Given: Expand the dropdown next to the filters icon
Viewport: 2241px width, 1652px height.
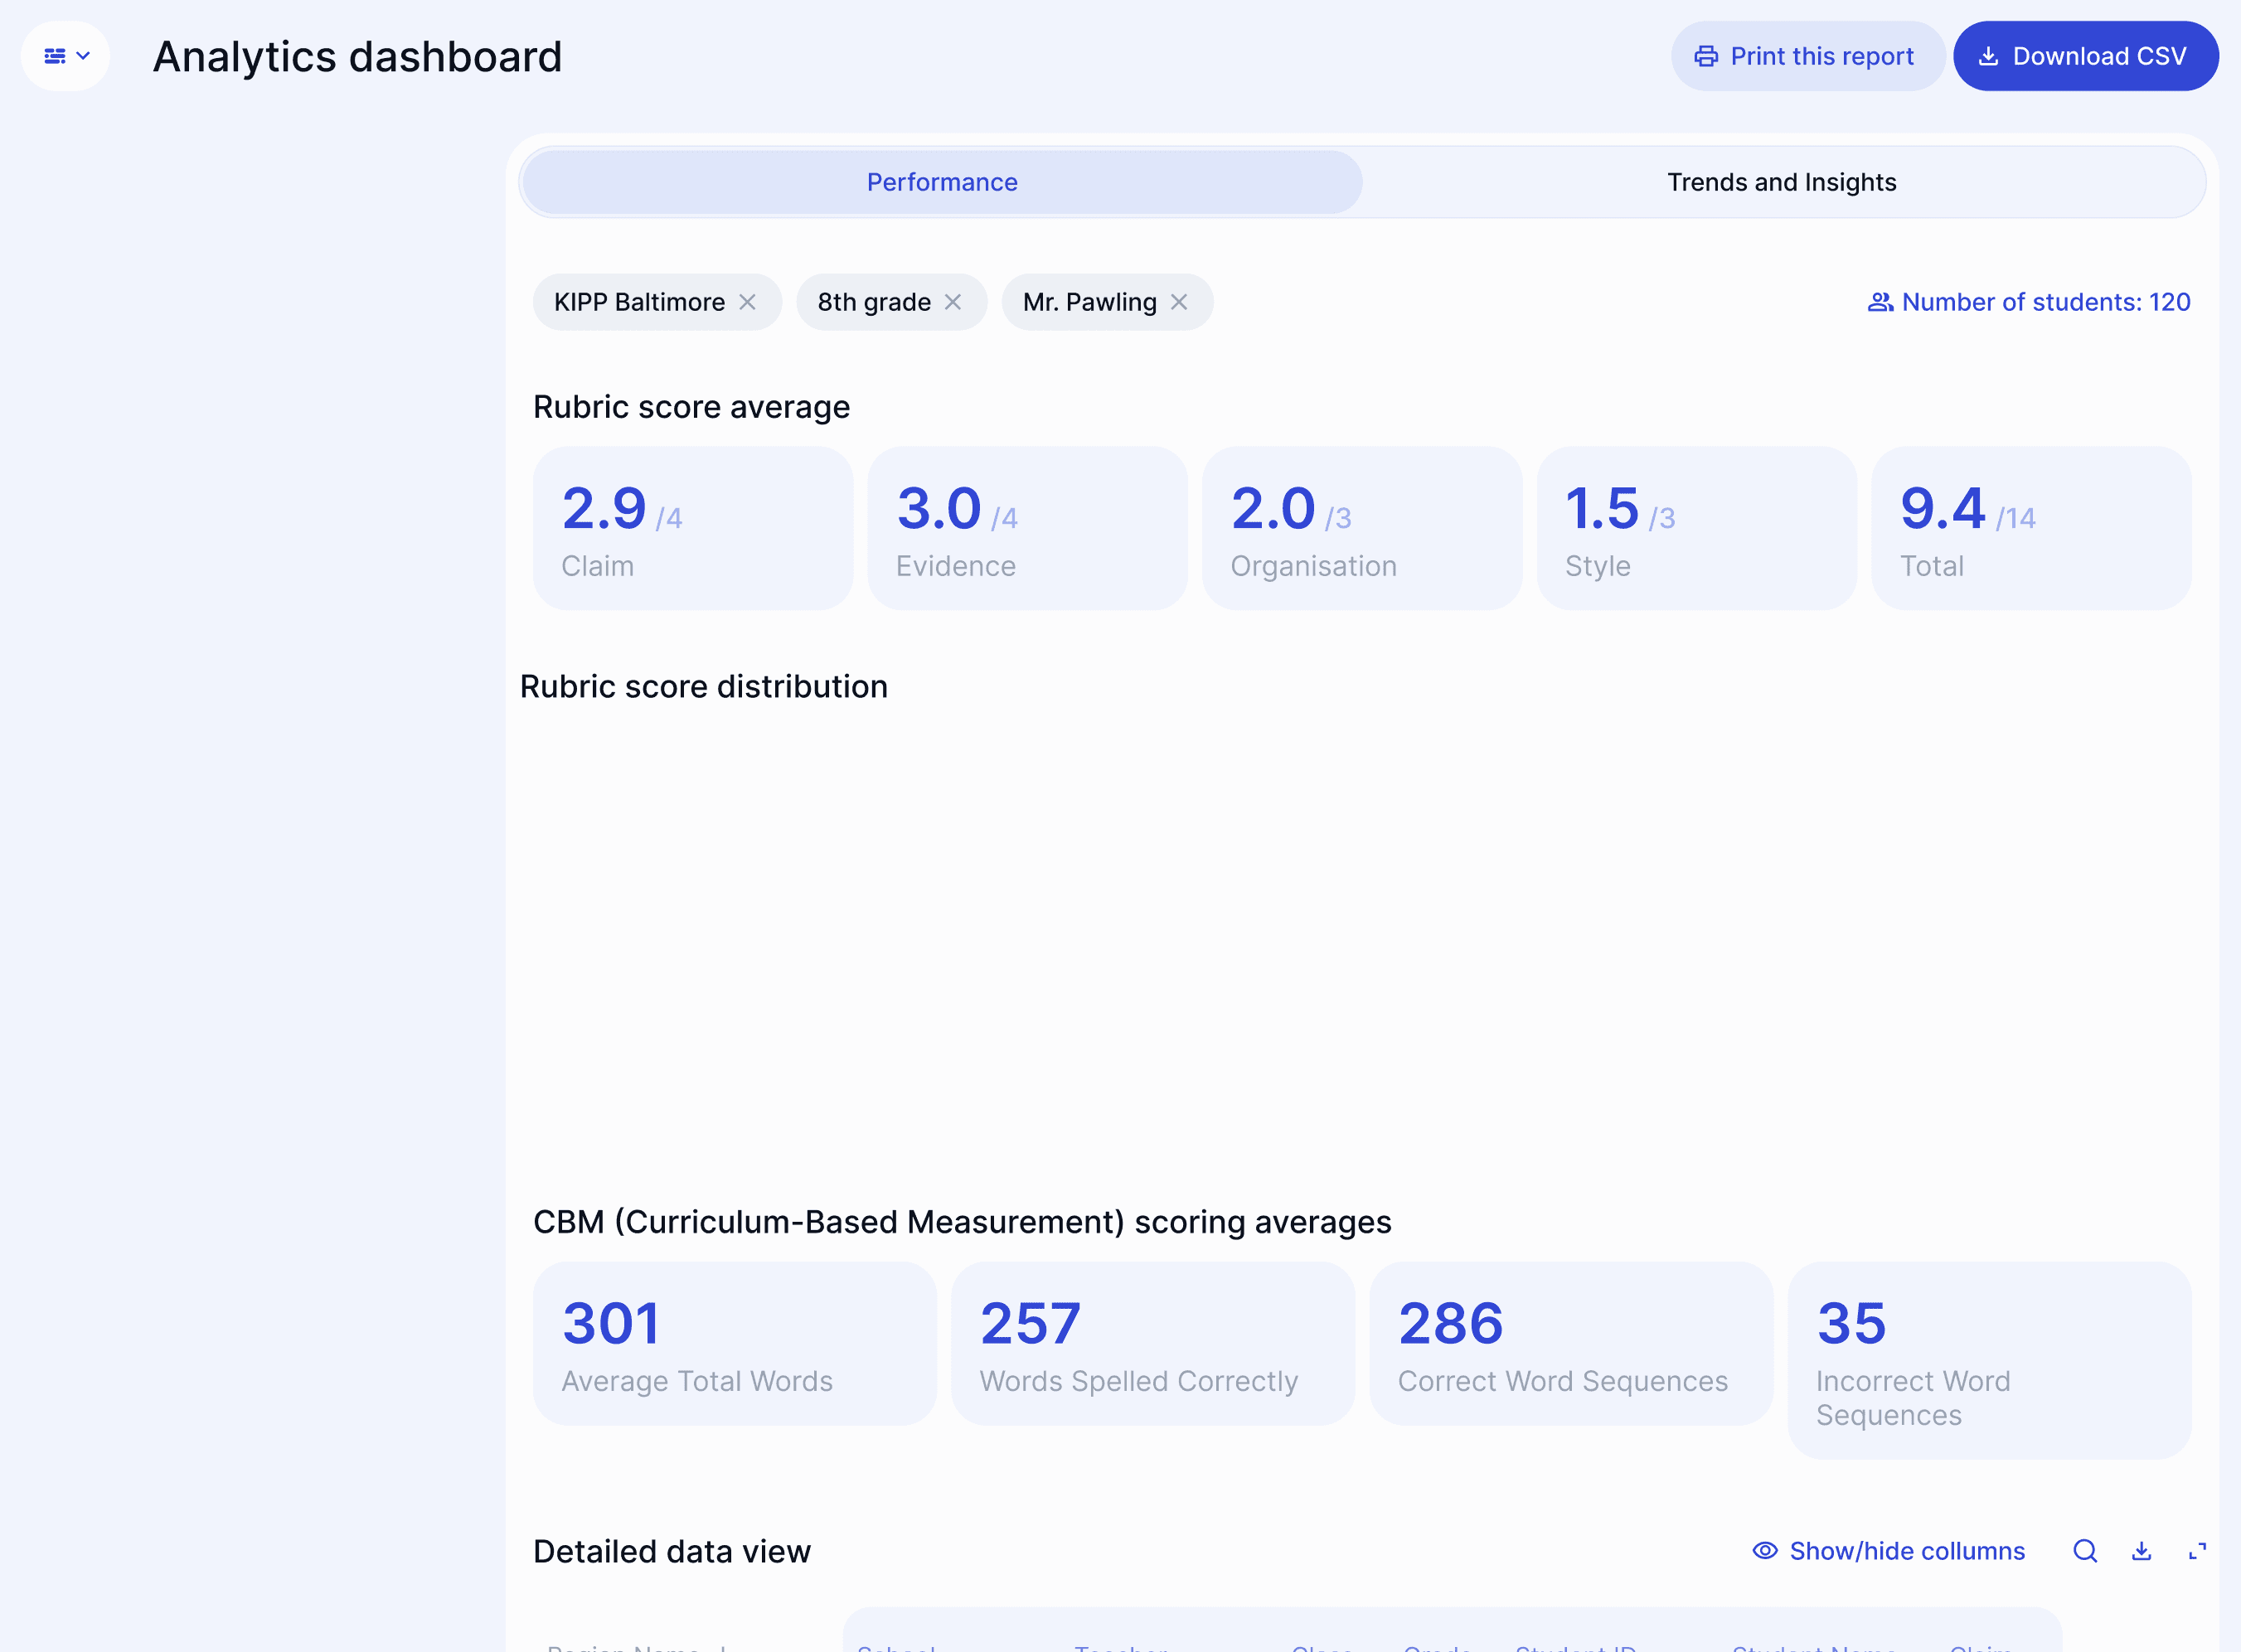Looking at the screenshot, I should click(82, 56).
